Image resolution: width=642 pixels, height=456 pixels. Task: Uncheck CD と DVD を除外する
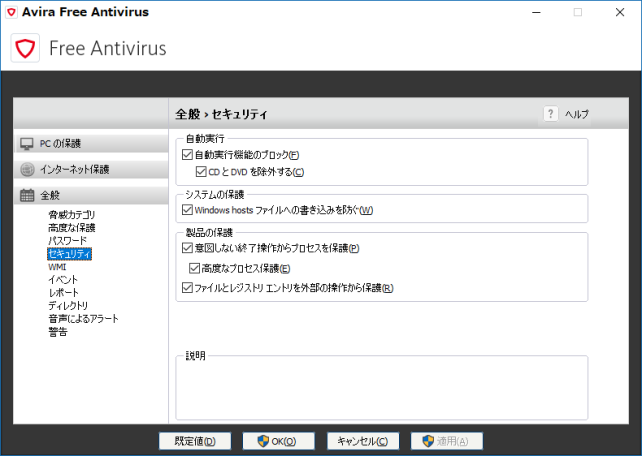click(201, 172)
